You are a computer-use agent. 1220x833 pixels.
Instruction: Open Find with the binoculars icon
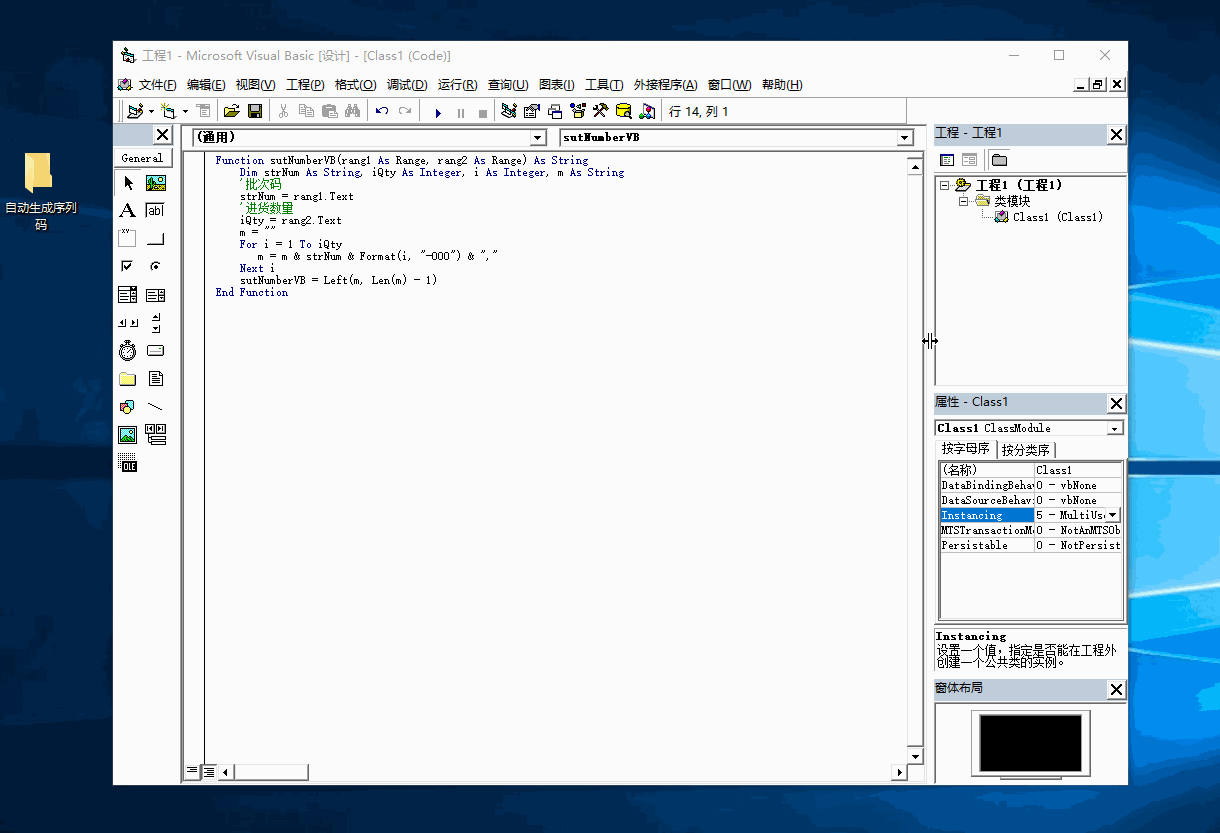pos(352,111)
